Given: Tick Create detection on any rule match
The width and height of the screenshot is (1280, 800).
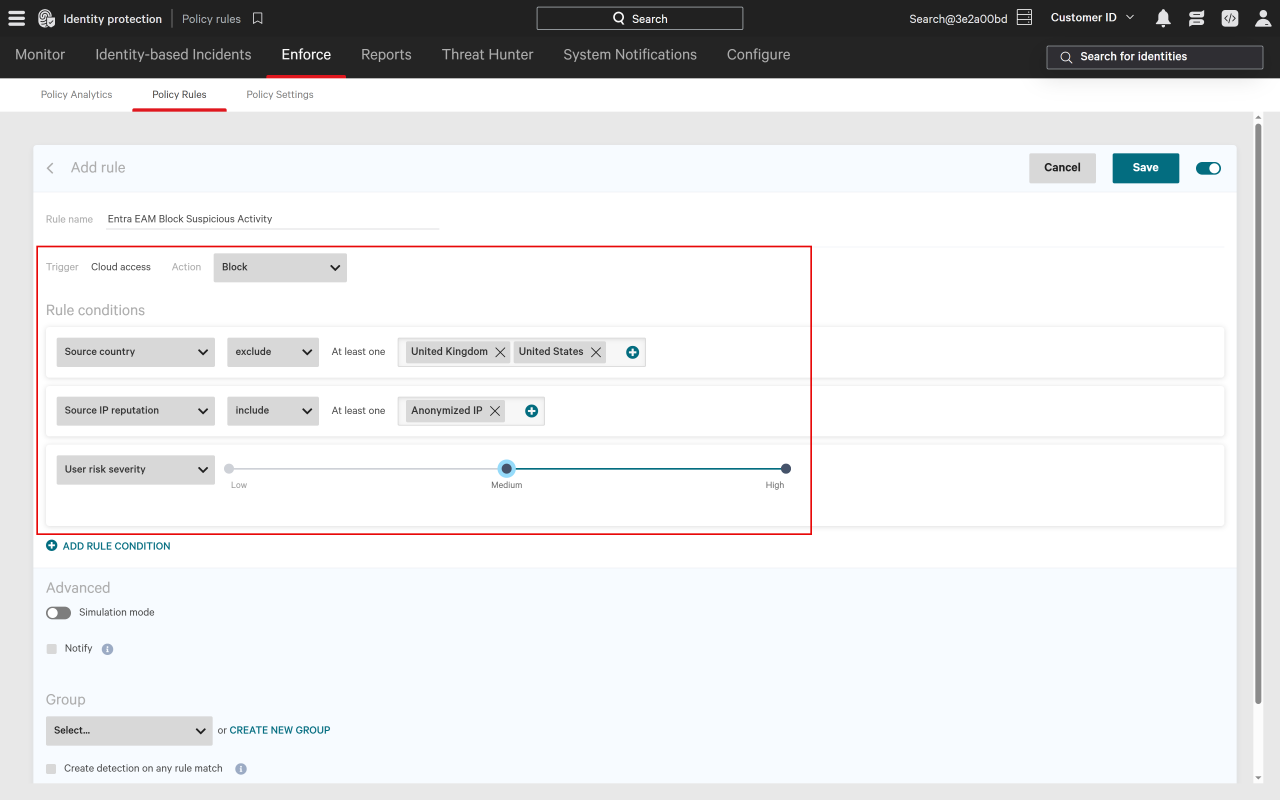Looking at the screenshot, I should pyautogui.click(x=51, y=769).
